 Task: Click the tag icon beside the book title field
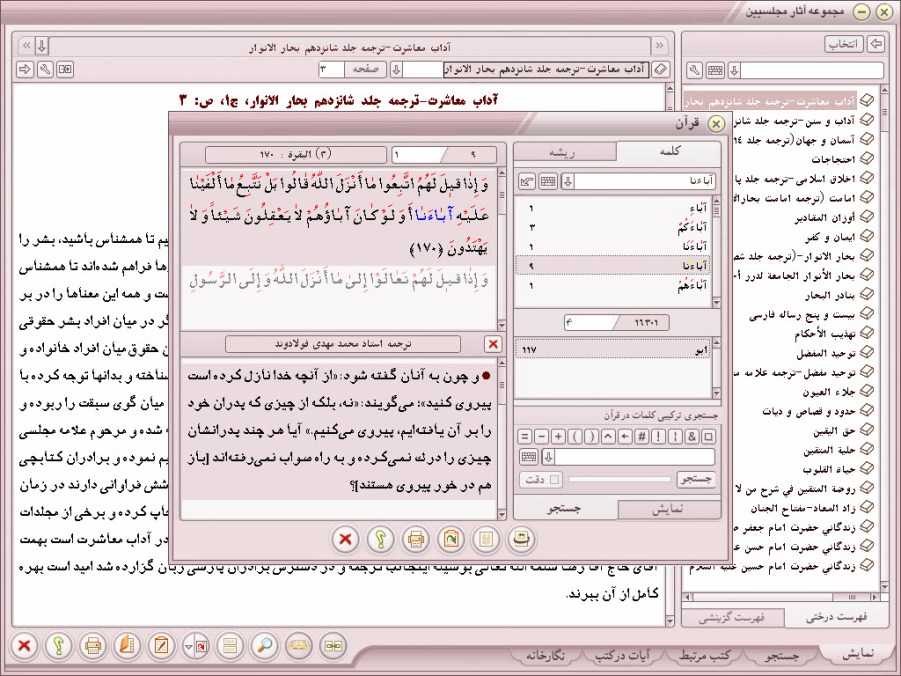coord(661,70)
